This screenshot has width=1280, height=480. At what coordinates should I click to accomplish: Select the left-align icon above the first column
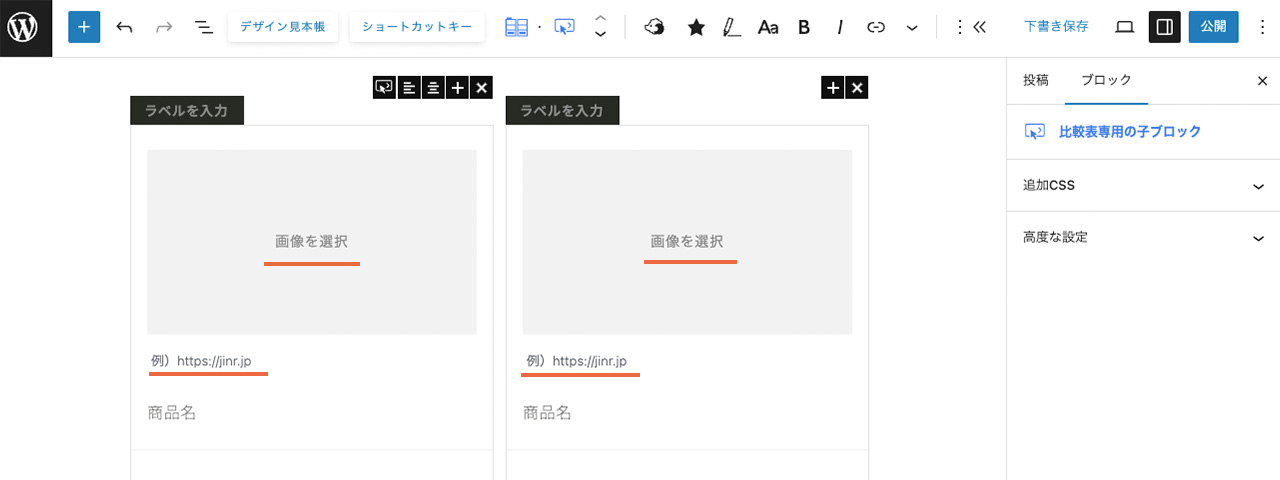pos(409,88)
